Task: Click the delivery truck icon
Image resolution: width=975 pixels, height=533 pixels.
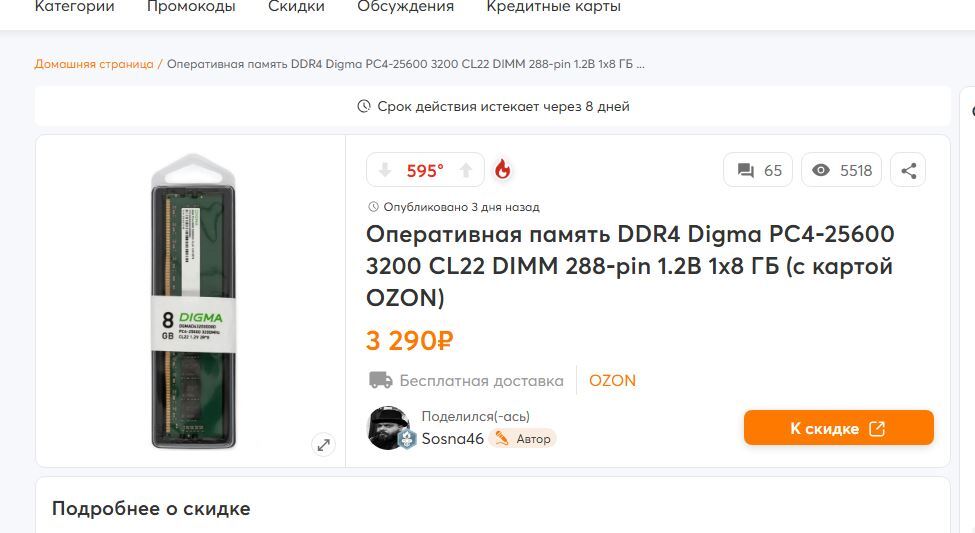Action: (x=380, y=380)
